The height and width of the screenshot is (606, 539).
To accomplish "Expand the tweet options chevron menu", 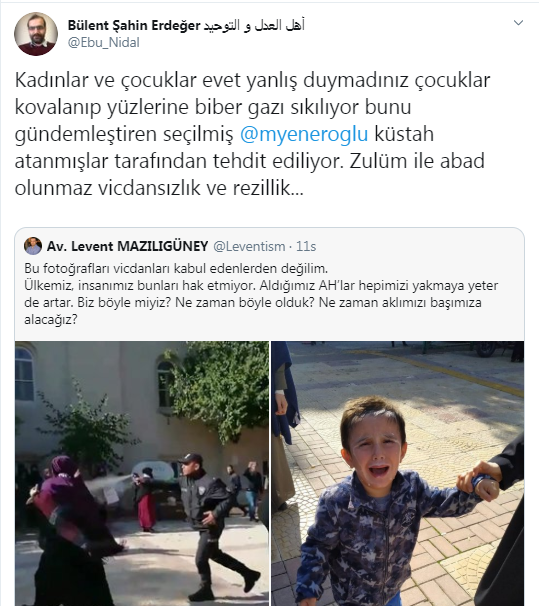I will pyautogui.click(x=518, y=23).
